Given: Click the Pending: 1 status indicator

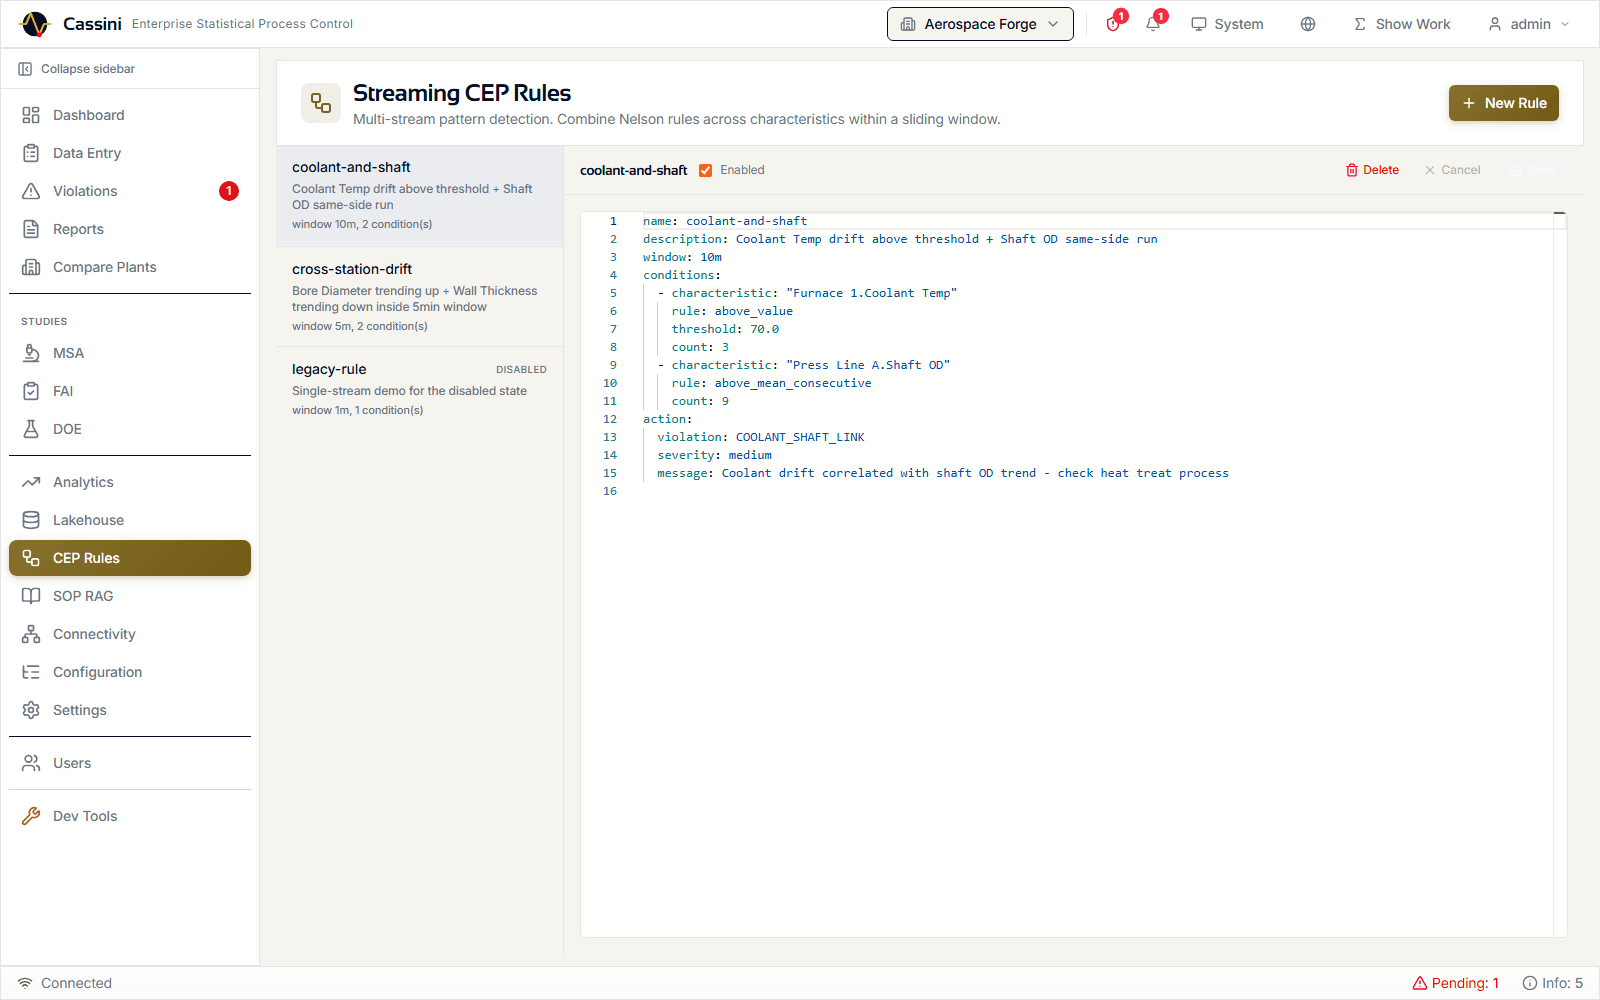Looking at the screenshot, I should 1456,983.
